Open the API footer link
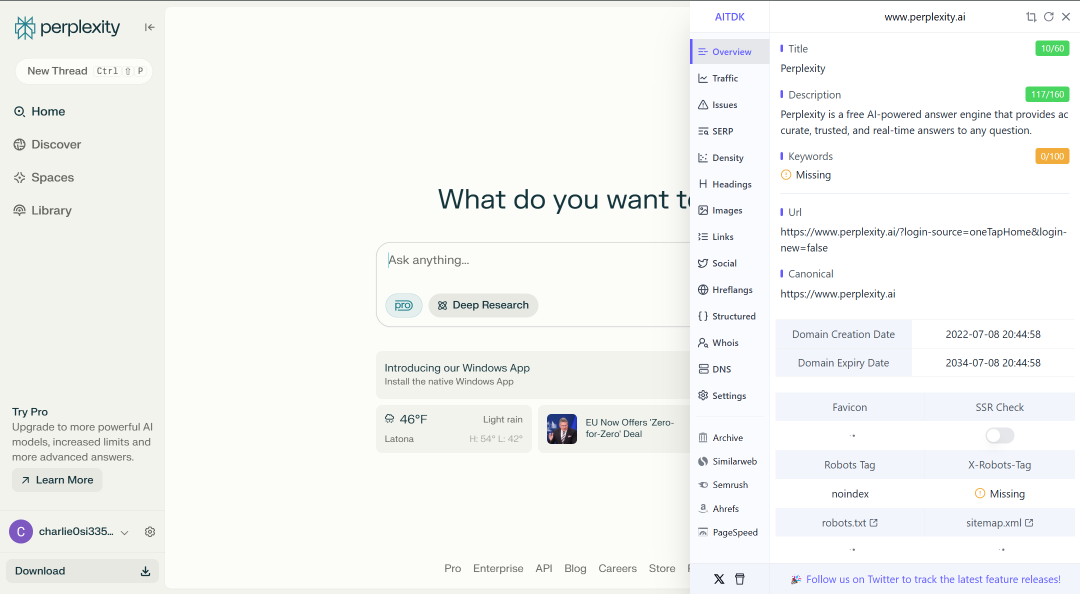 coord(544,569)
